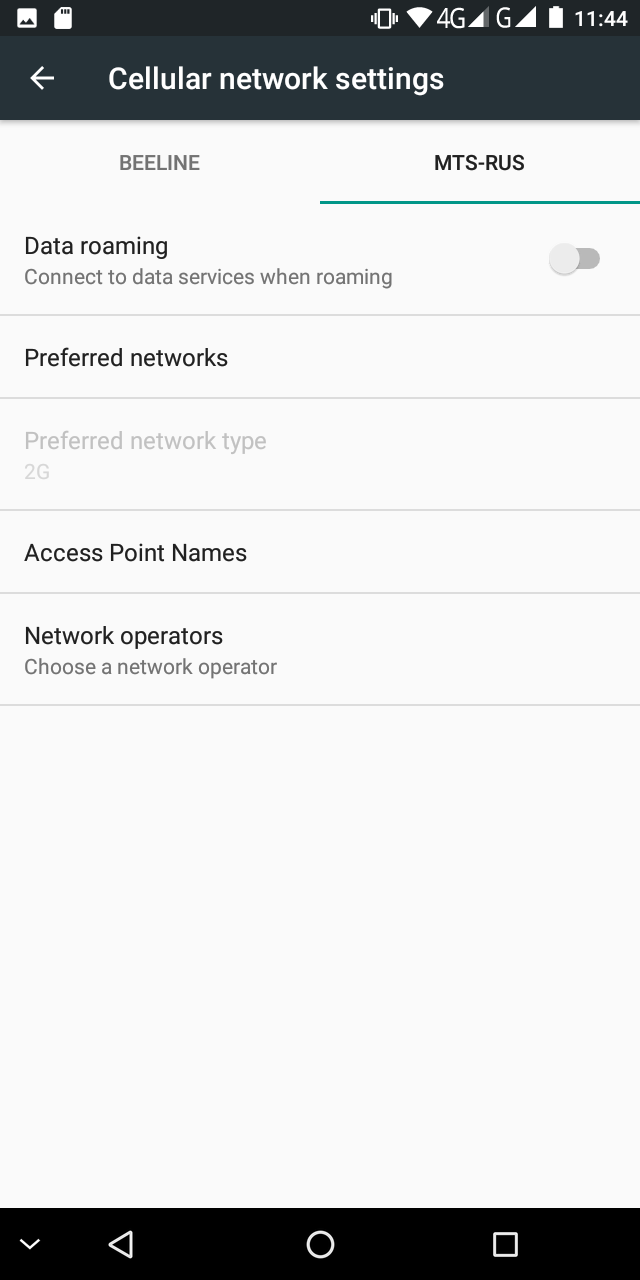
Task: Tap the SD card notification icon
Action: pyautogui.click(x=63, y=18)
